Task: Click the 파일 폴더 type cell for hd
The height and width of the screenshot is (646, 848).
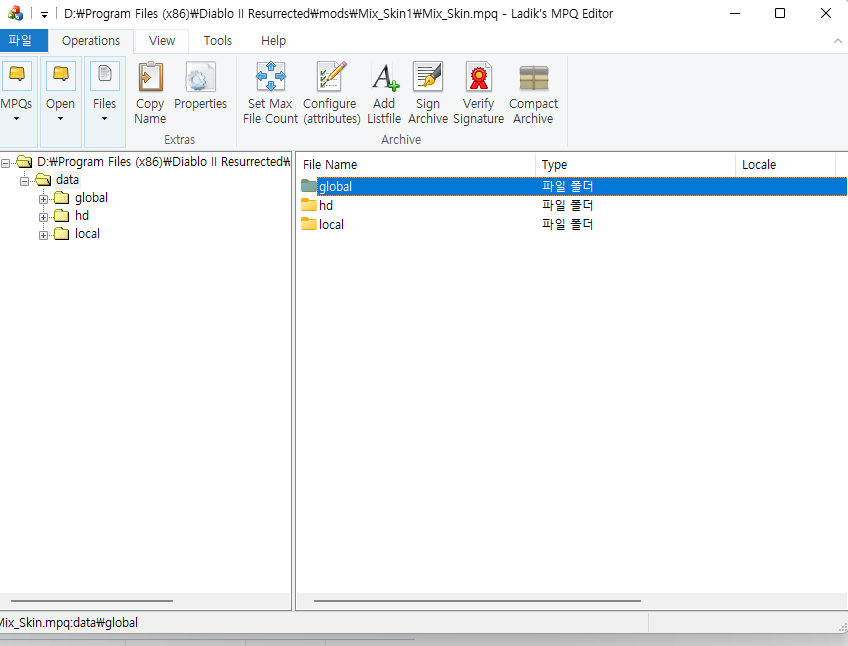Action: [x=567, y=205]
